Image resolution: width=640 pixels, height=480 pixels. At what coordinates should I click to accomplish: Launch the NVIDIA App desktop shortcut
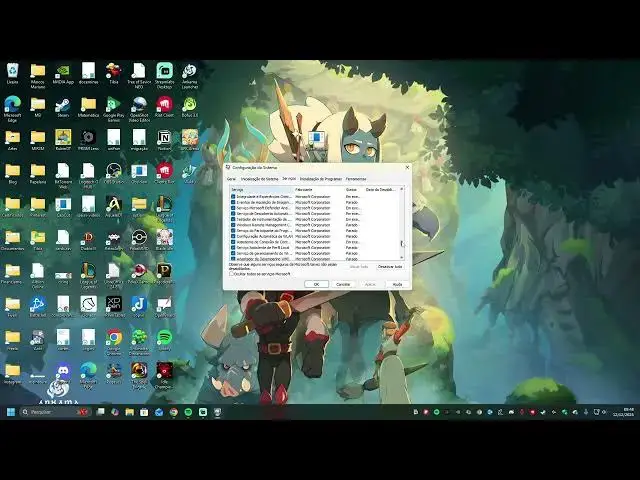pos(63,73)
